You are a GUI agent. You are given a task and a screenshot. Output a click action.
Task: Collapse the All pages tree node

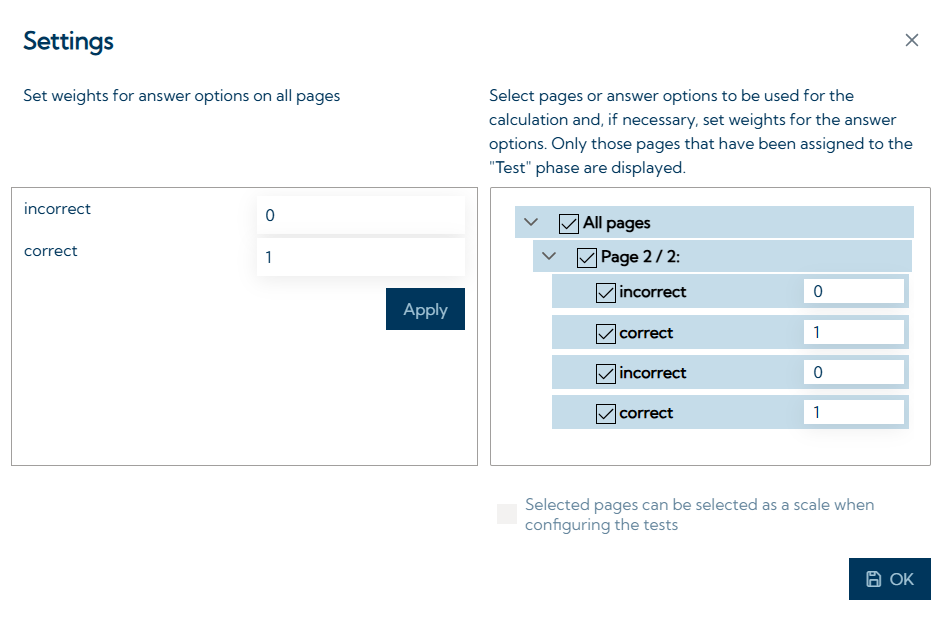pos(531,222)
